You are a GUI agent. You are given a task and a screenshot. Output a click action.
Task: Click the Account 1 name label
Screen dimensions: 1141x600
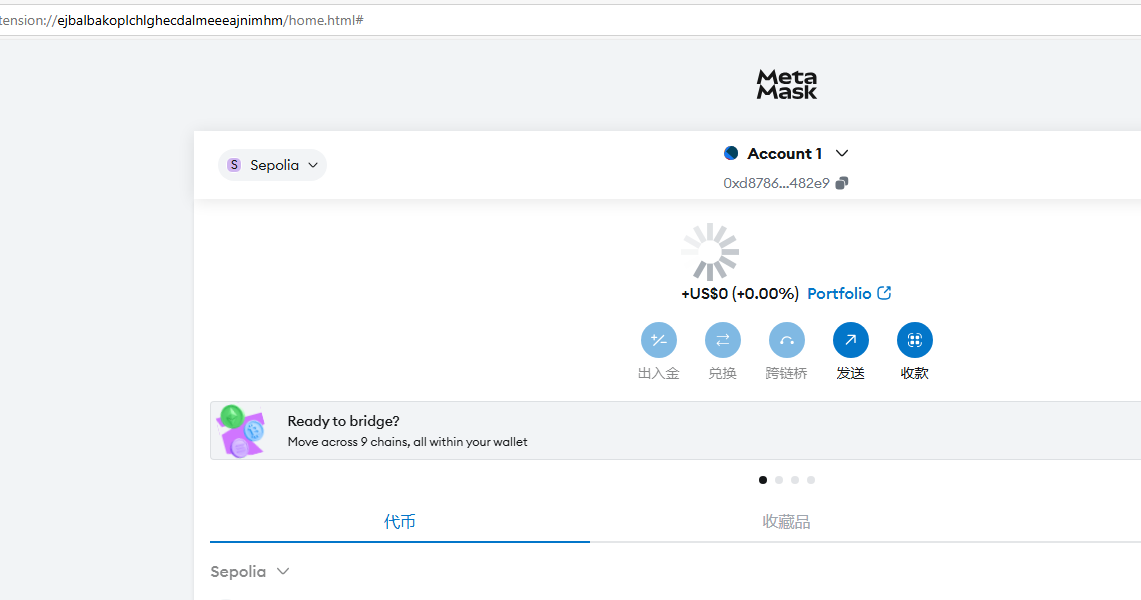pos(784,153)
